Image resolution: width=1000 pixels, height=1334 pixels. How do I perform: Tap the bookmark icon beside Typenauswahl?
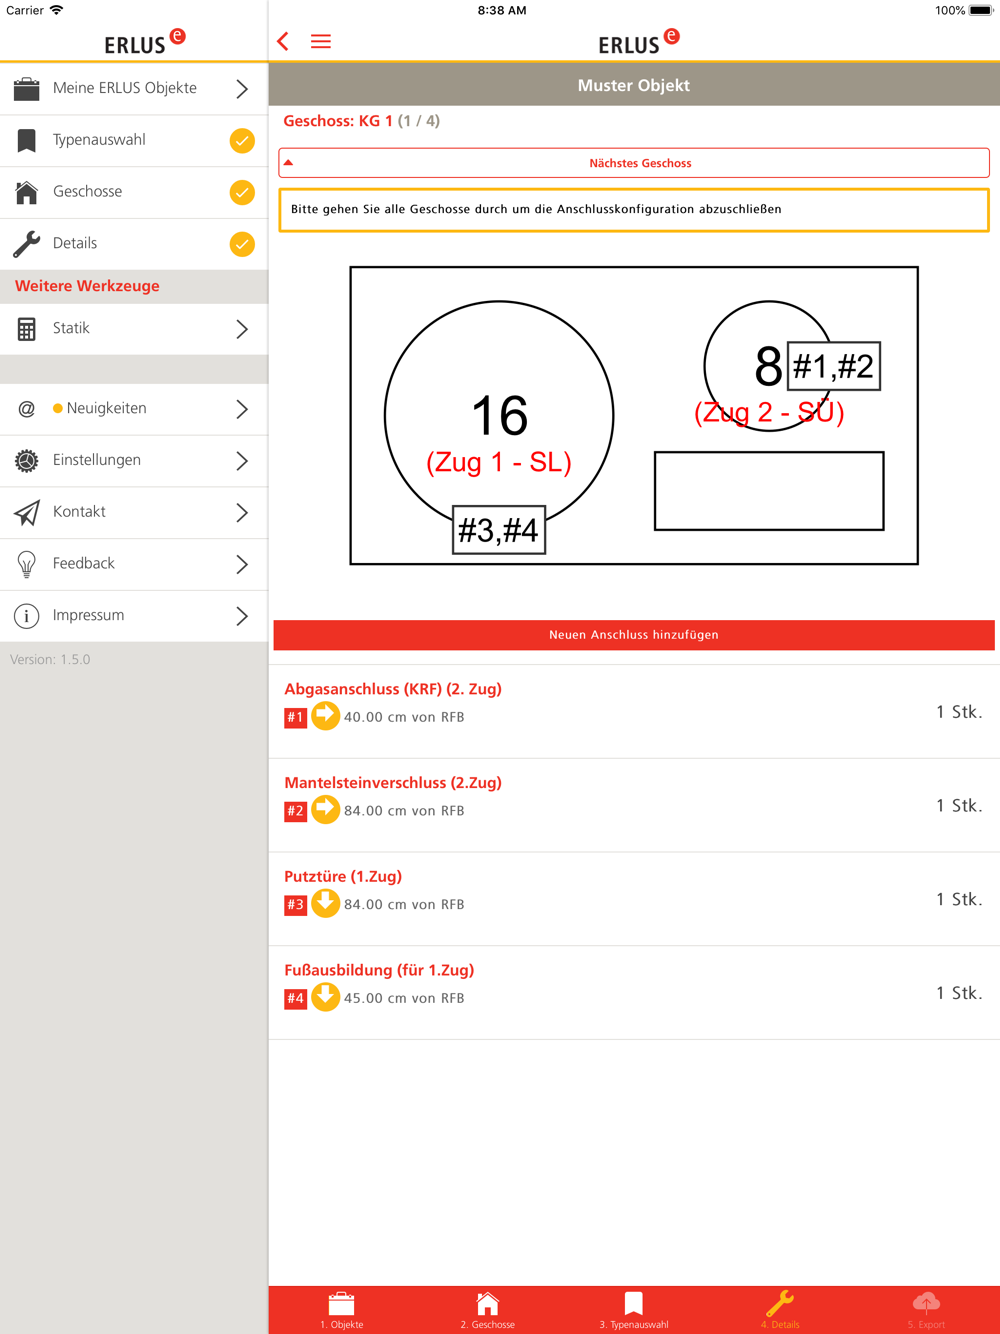(x=27, y=140)
